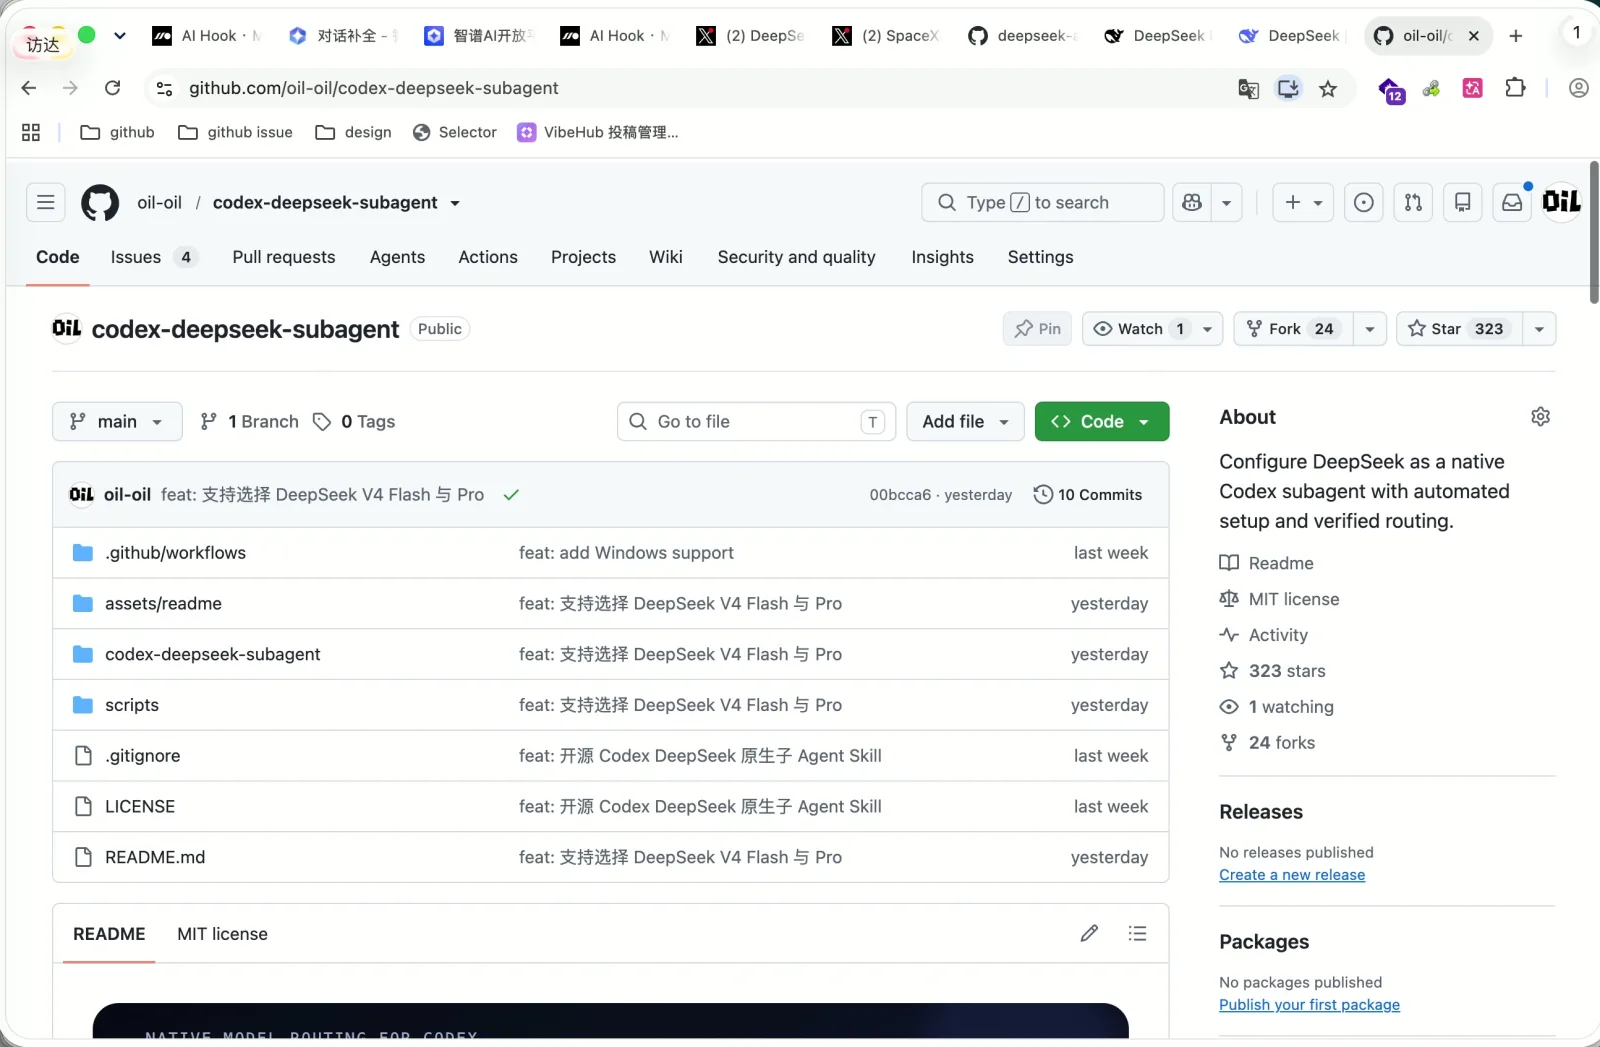Viewport: 1600px width, 1047px height.
Task: Switch to the deepseek GitHub browser tab
Action: pyautogui.click(x=1022, y=36)
